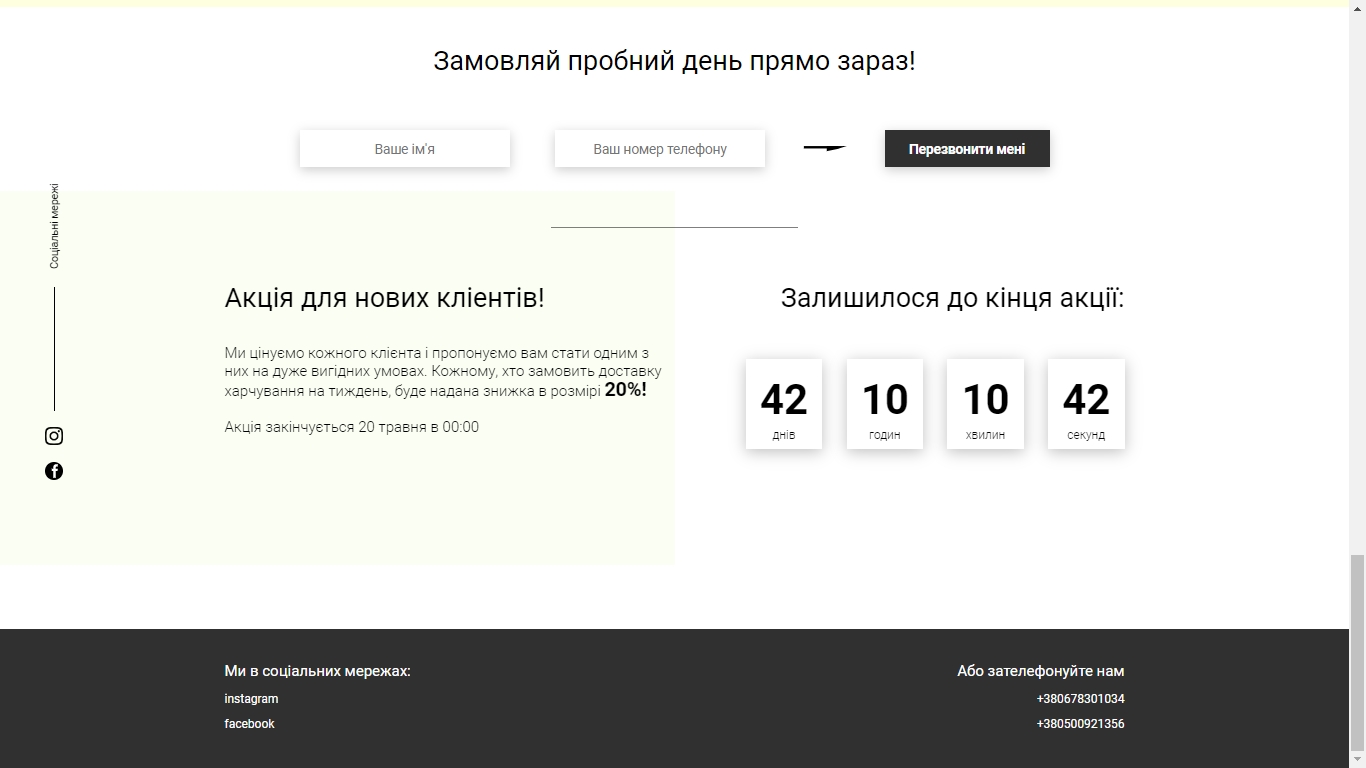
Task: Click the "Ваше ім'я" name field
Action: [x=405, y=149]
